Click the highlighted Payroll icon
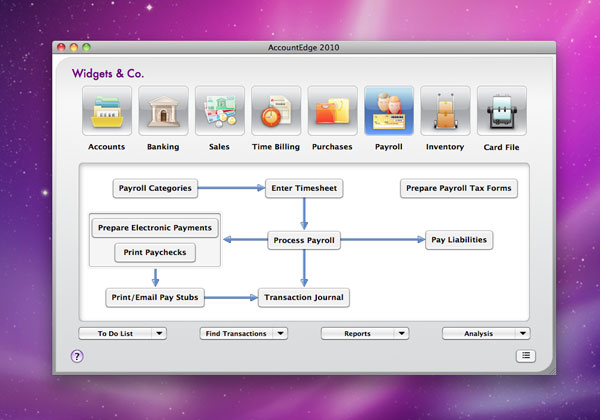 click(x=389, y=111)
